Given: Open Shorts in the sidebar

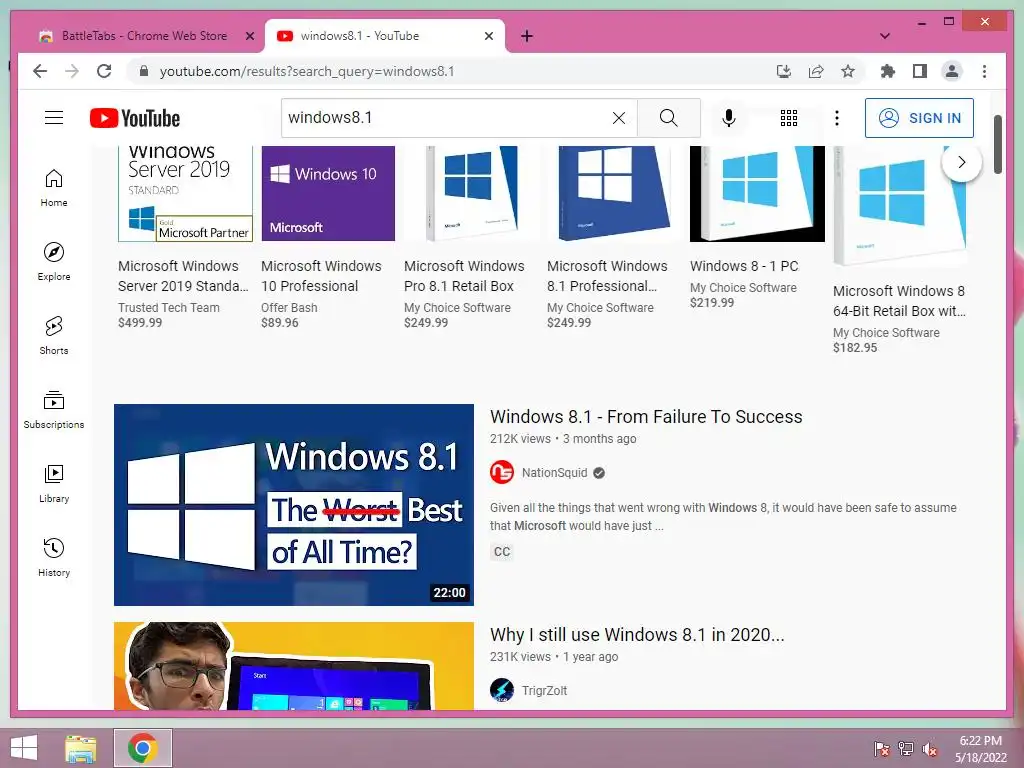Looking at the screenshot, I should click(54, 336).
